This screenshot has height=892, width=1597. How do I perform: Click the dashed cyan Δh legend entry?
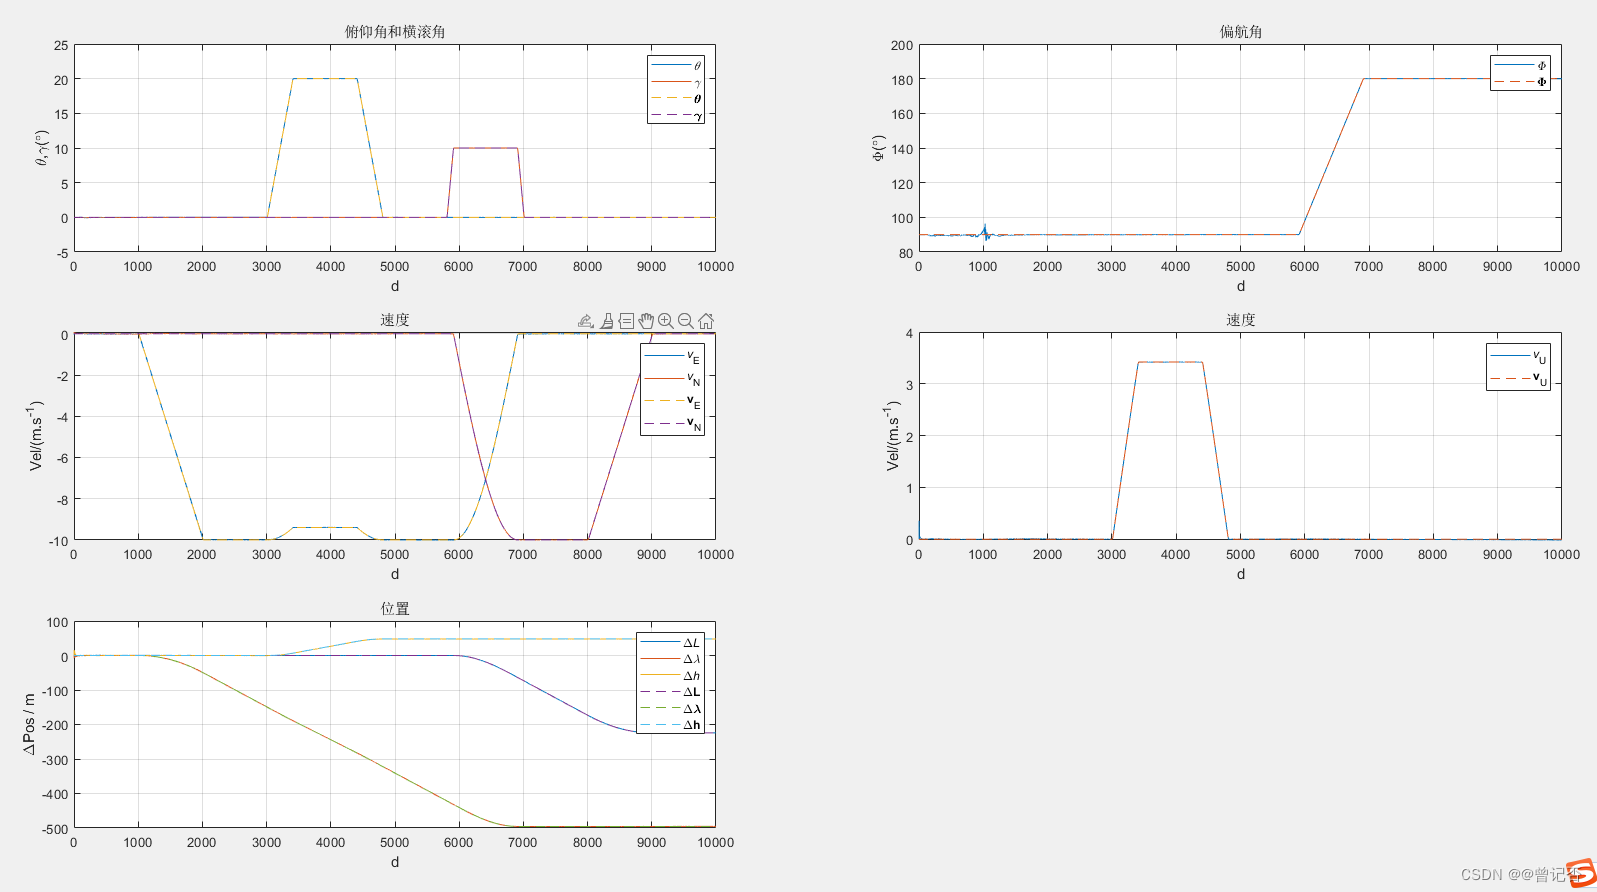click(670, 725)
